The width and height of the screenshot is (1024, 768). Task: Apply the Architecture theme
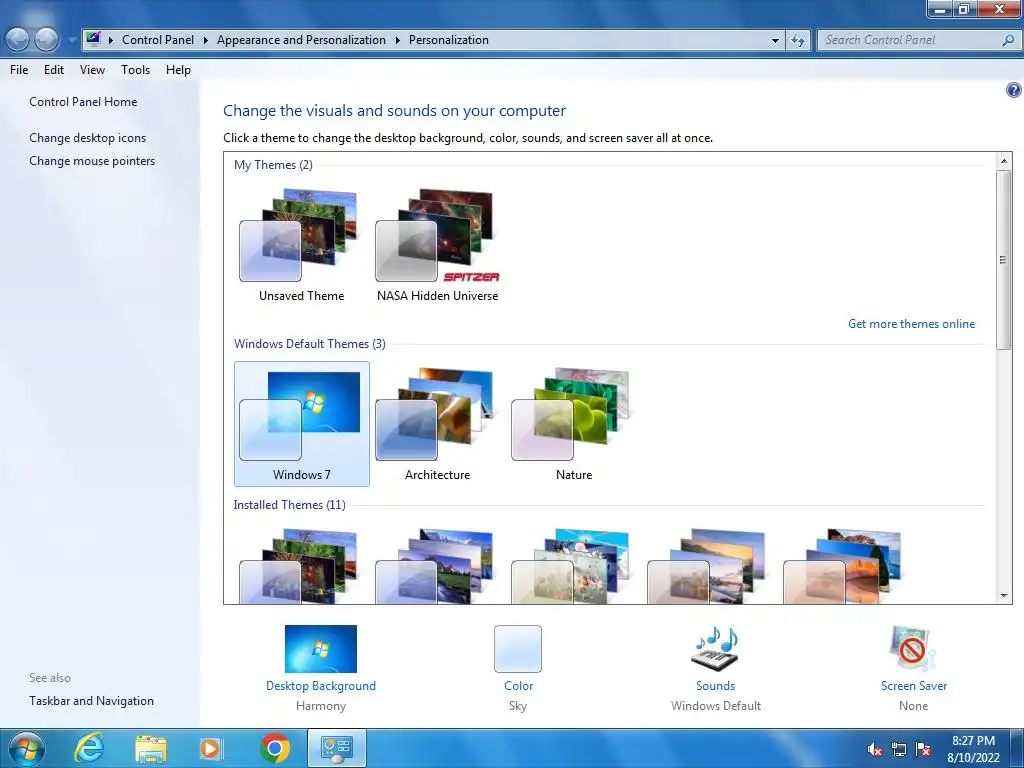[x=437, y=424]
